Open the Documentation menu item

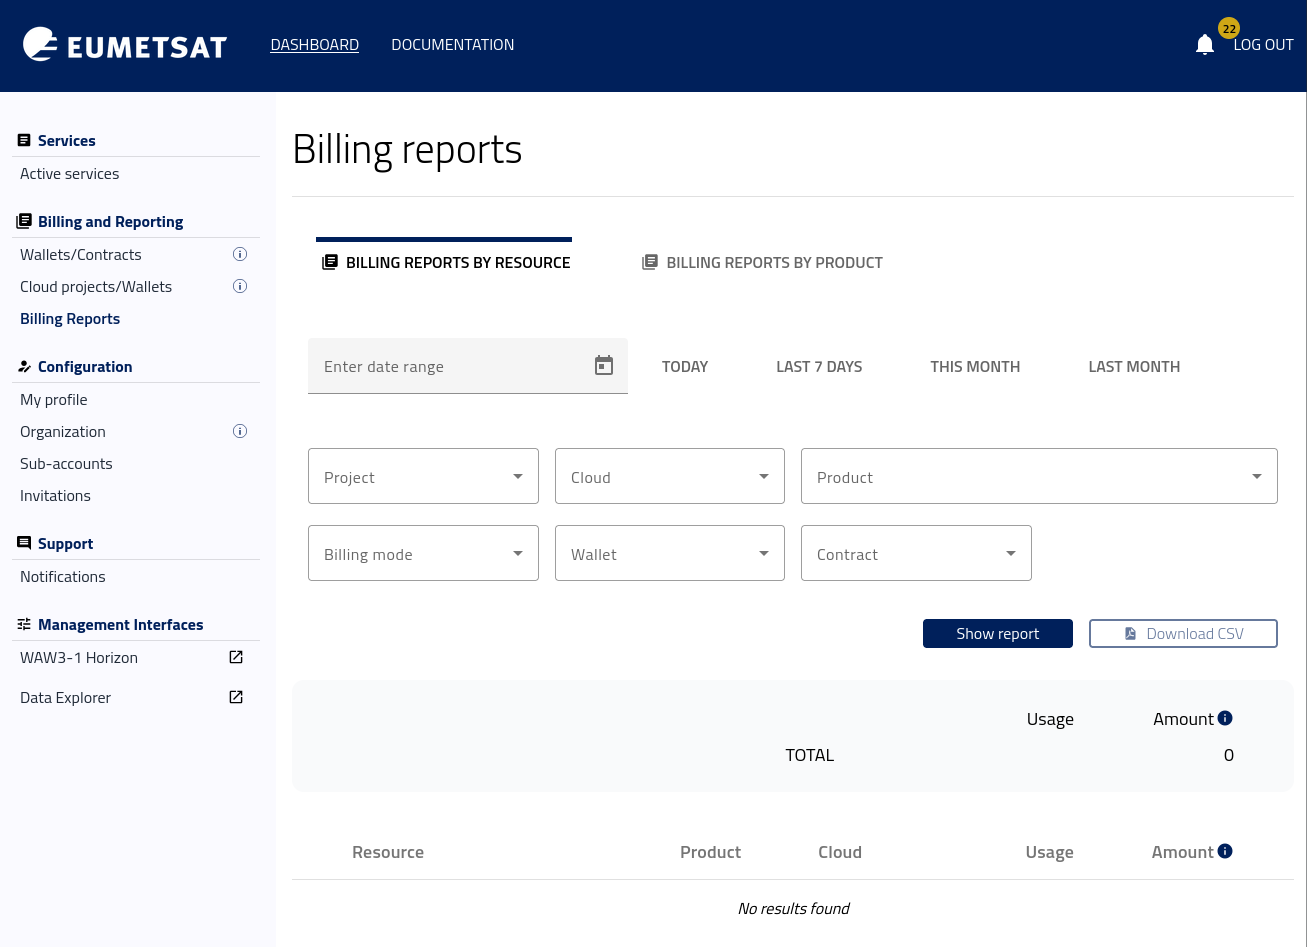(x=452, y=45)
